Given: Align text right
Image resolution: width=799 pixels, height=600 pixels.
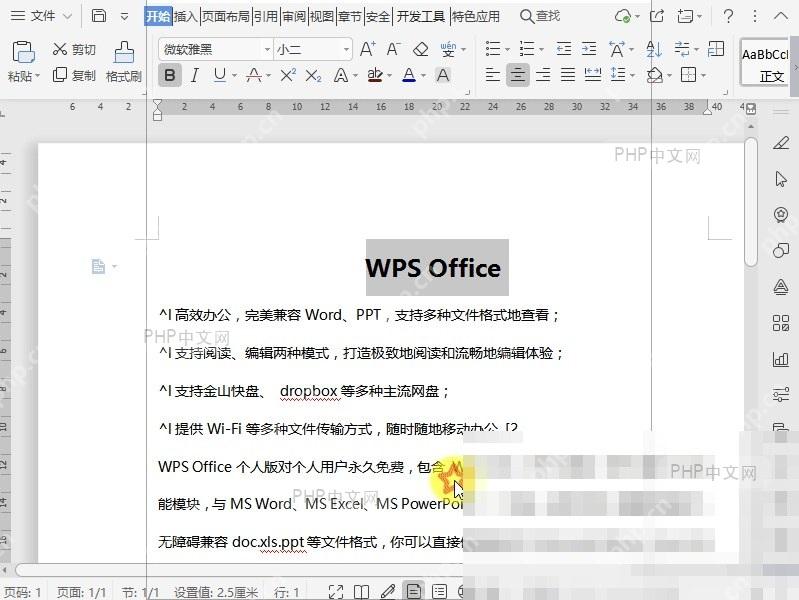Looking at the screenshot, I should tap(543, 75).
